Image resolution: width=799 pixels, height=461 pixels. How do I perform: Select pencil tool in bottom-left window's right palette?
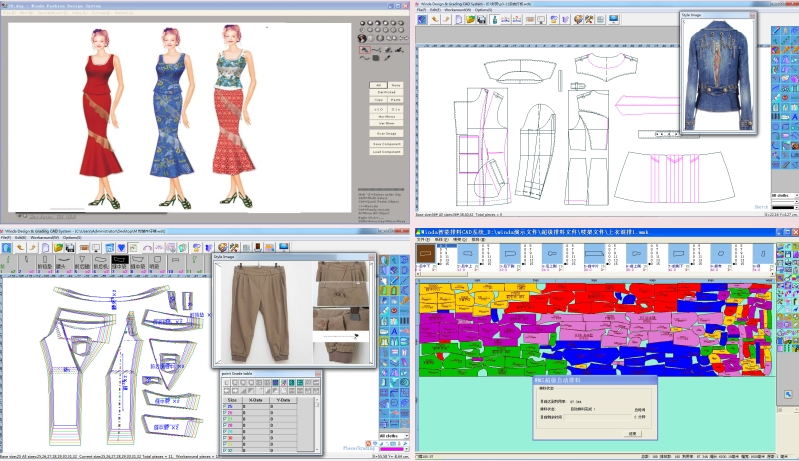click(394, 280)
